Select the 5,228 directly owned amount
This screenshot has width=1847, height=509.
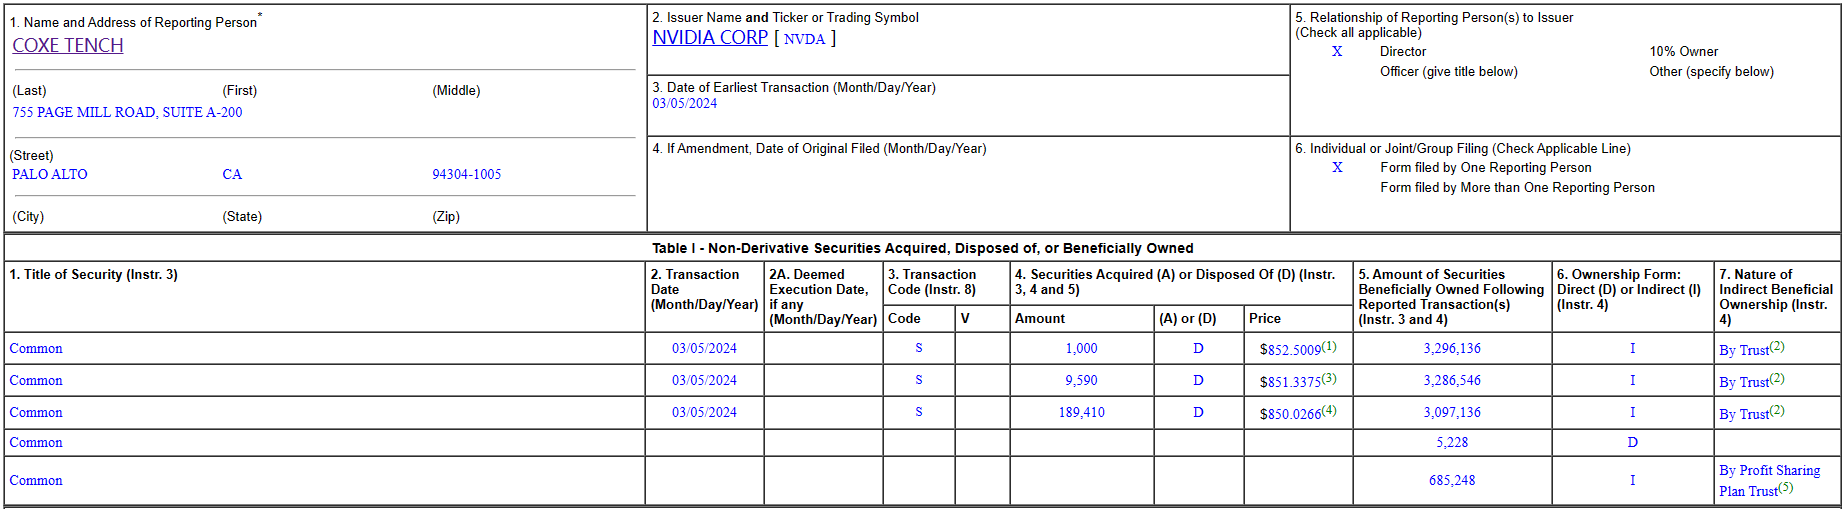pos(1452,442)
